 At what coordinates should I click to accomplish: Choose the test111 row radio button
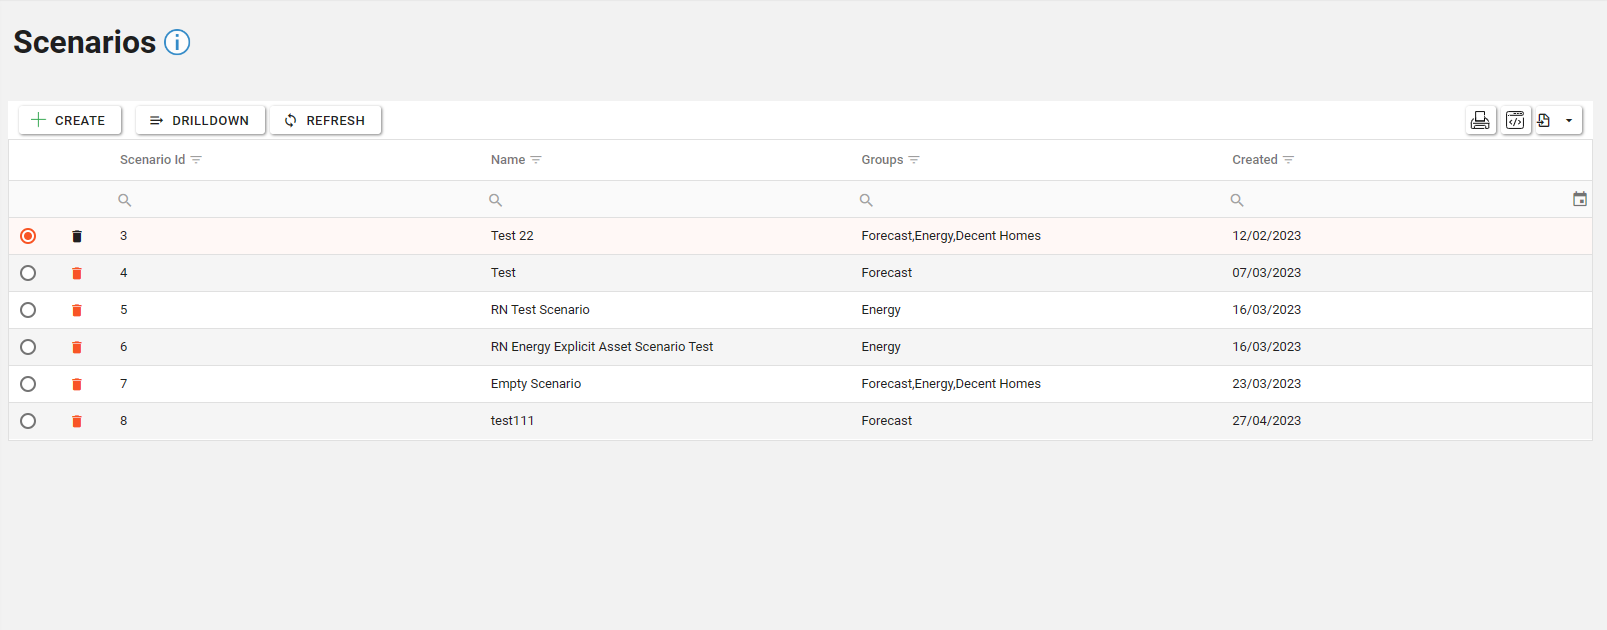pyautogui.click(x=28, y=421)
